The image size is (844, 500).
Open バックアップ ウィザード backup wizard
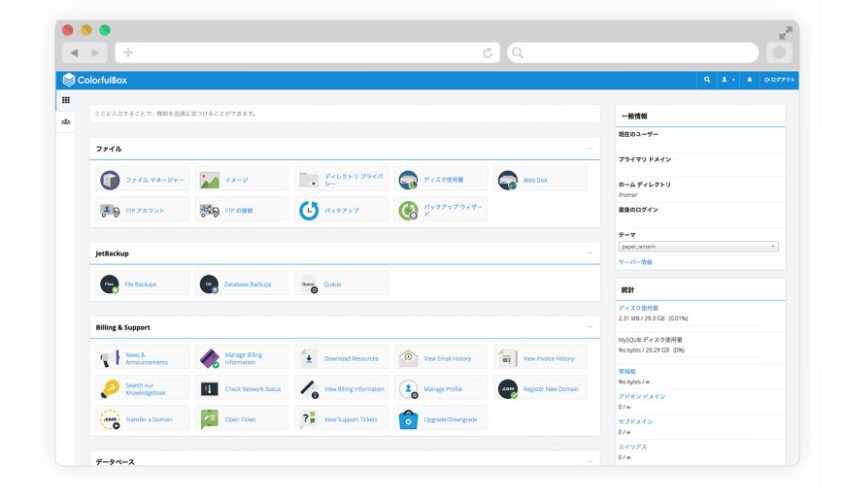(x=440, y=210)
